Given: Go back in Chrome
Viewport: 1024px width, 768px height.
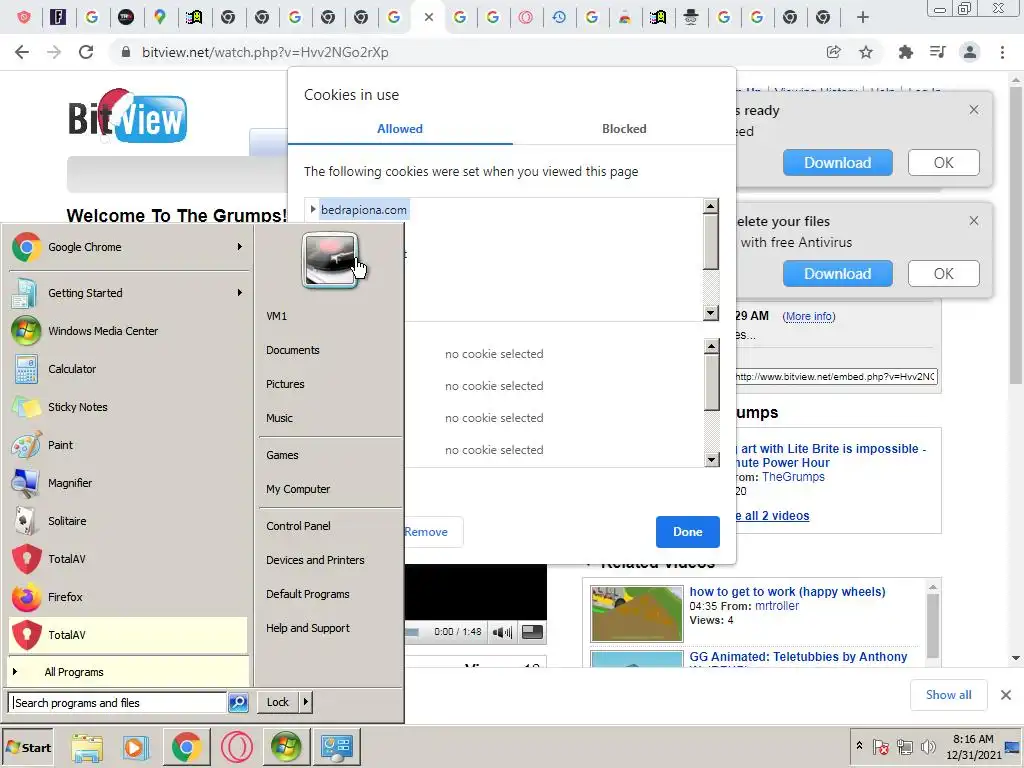Looking at the screenshot, I should [22, 52].
